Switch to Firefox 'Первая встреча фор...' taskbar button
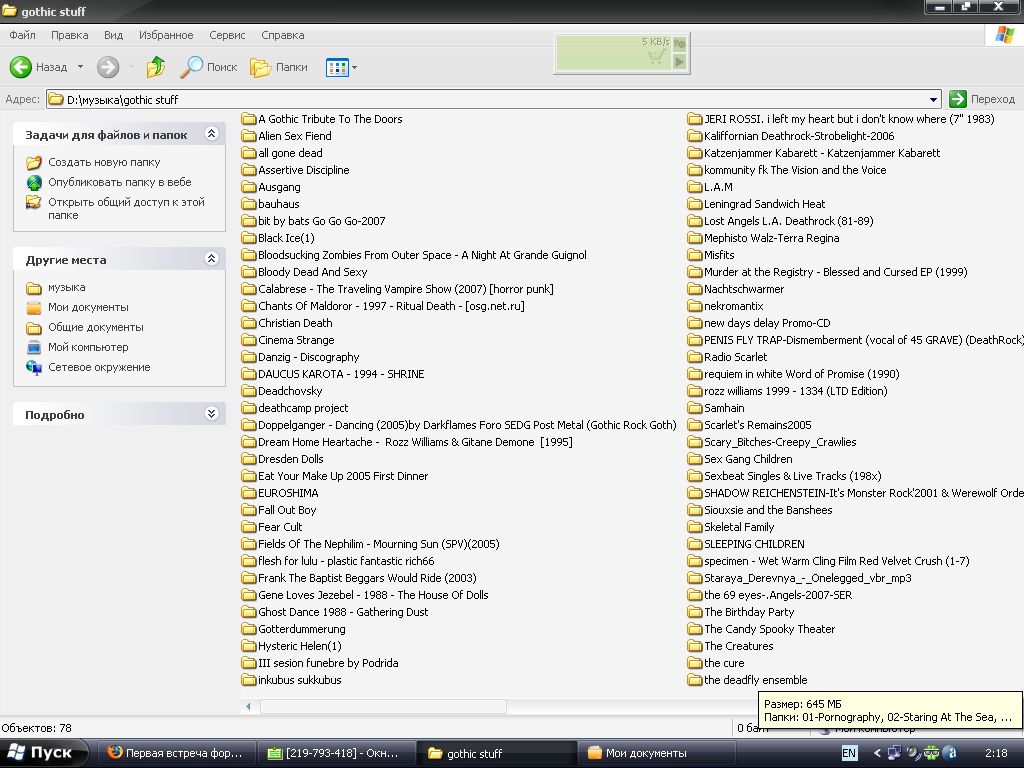1024x768 pixels. click(175, 753)
